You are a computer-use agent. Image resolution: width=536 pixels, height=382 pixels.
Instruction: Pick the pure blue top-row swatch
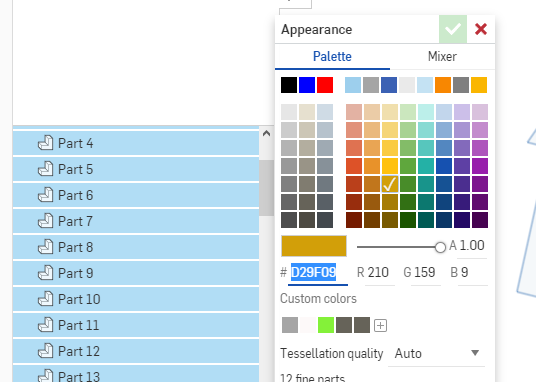(307, 85)
